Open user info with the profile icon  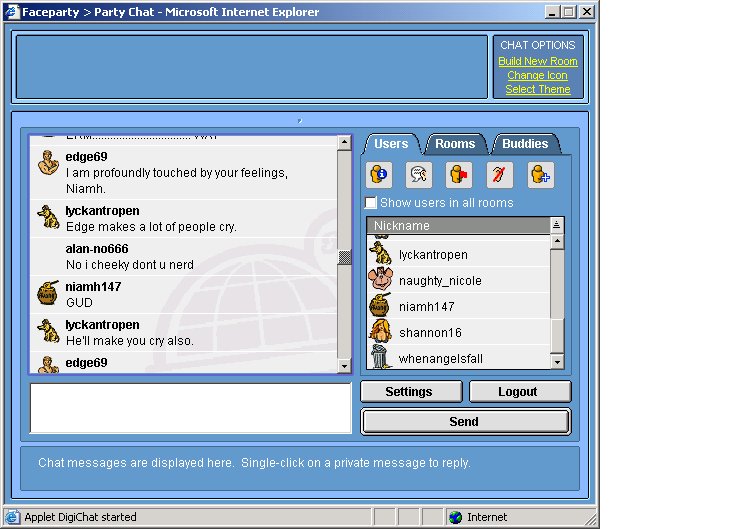point(379,175)
